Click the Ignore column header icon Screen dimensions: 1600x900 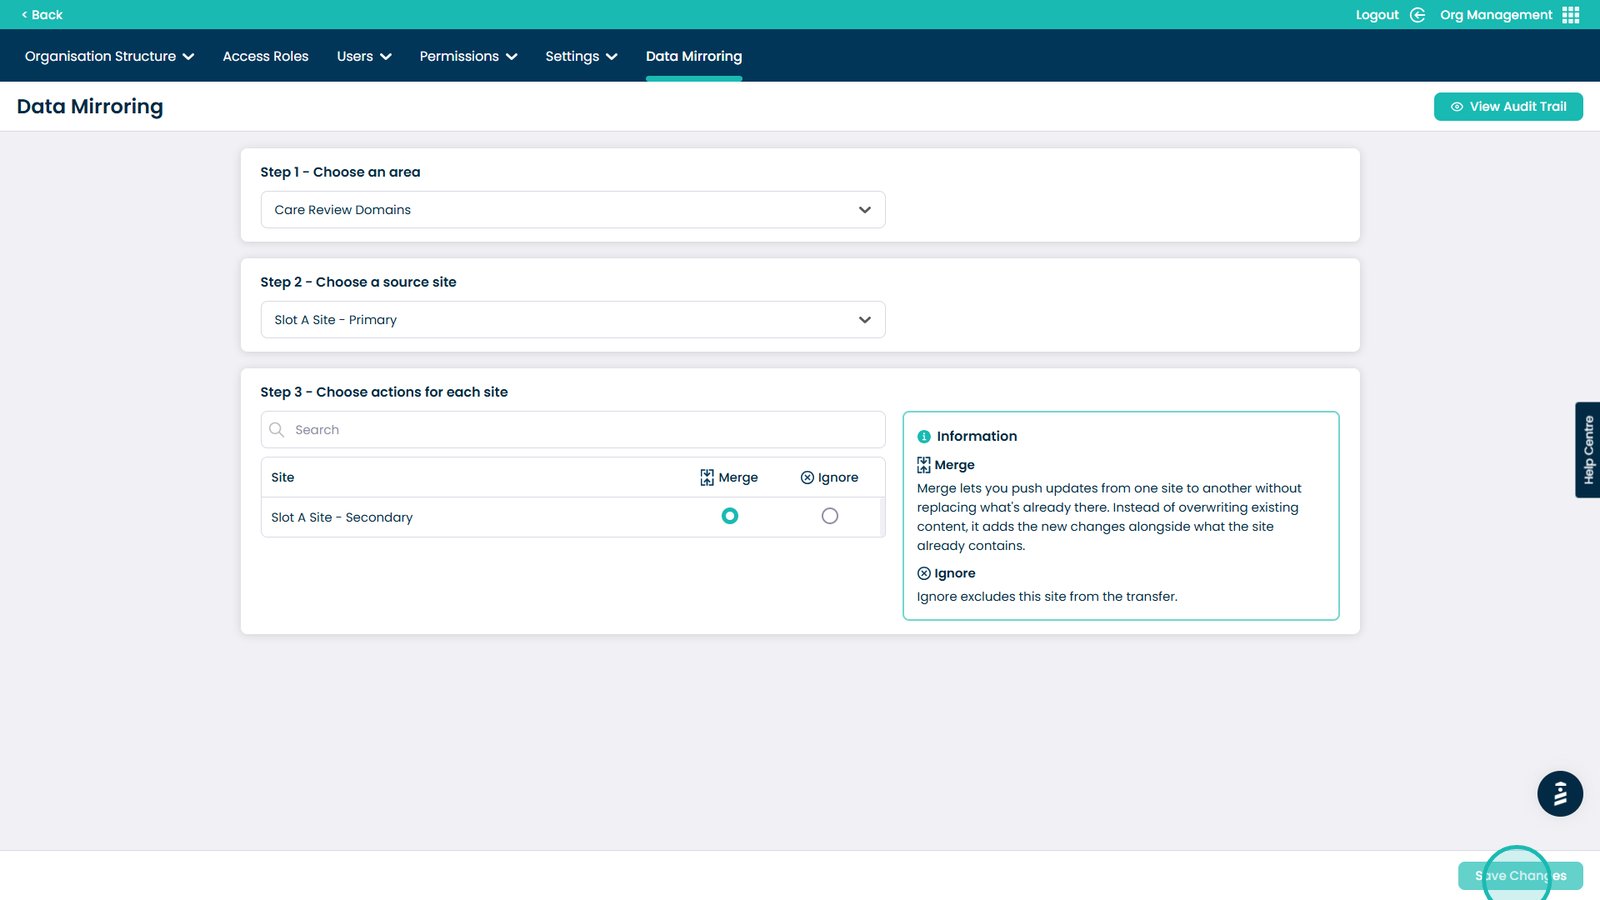click(x=807, y=478)
